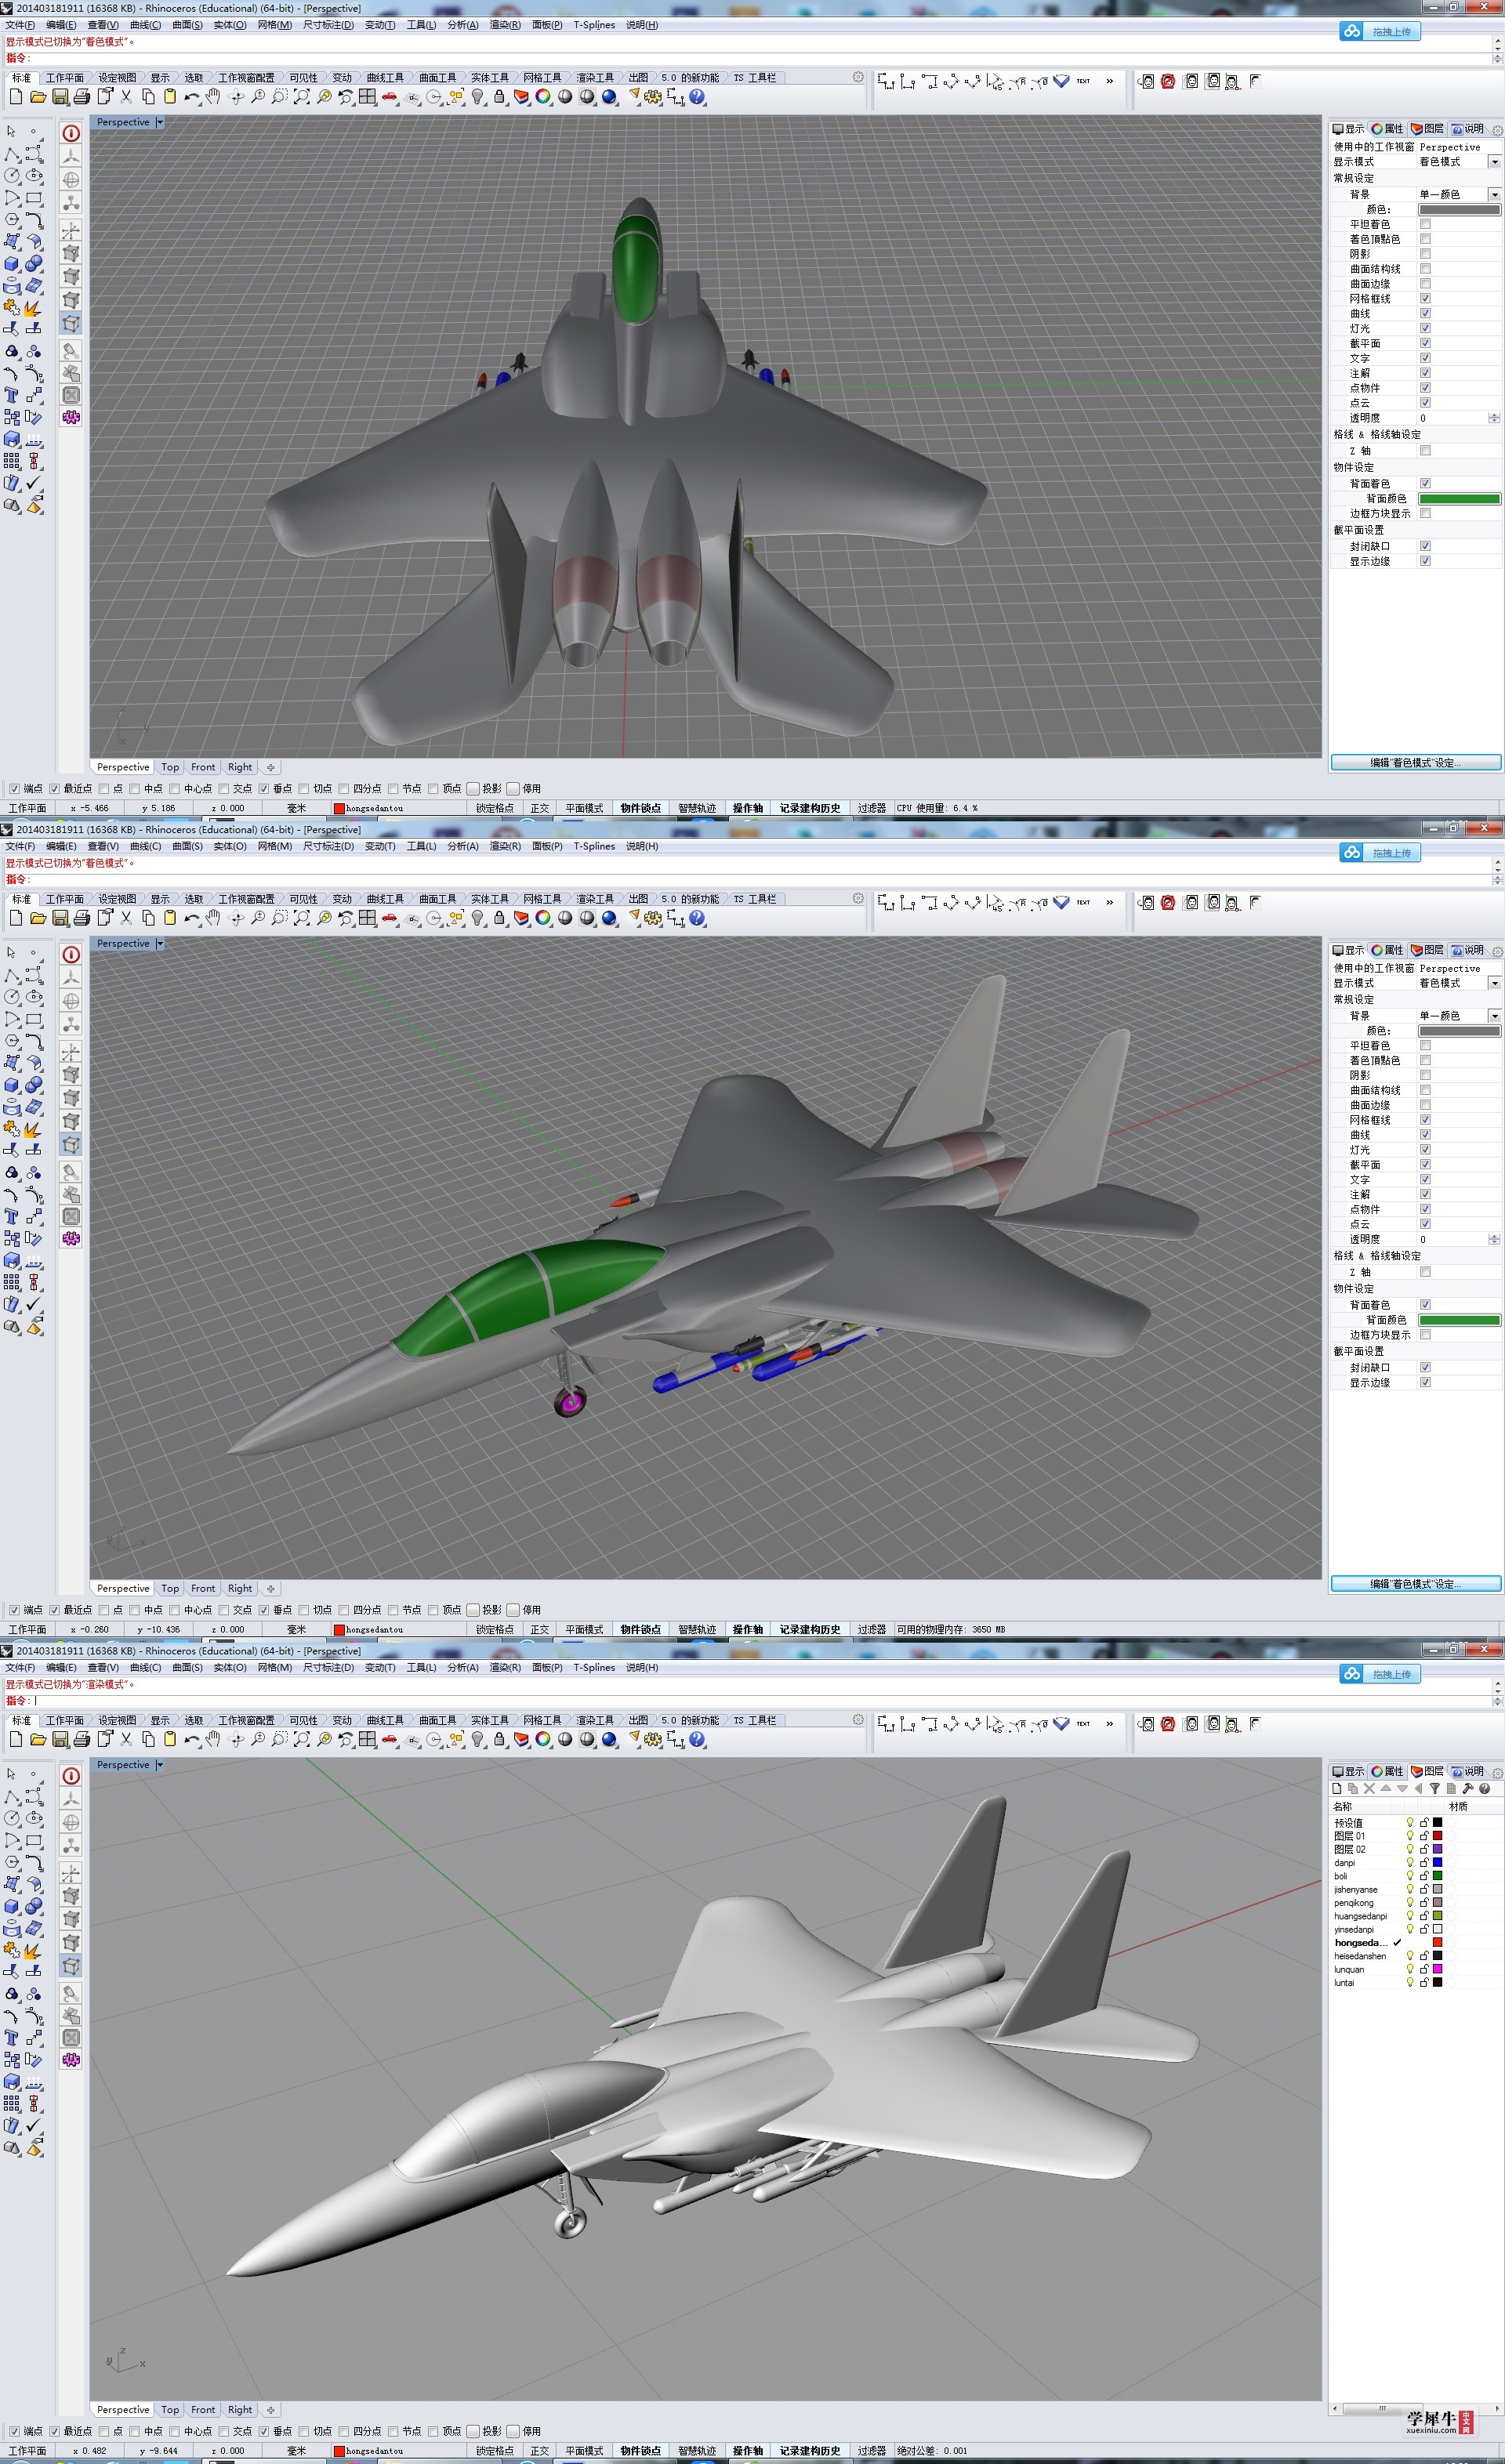The height and width of the screenshot is (2464, 1505).
Task: Click Open folder icon in top Rhino window
Action: [x=38, y=97]
